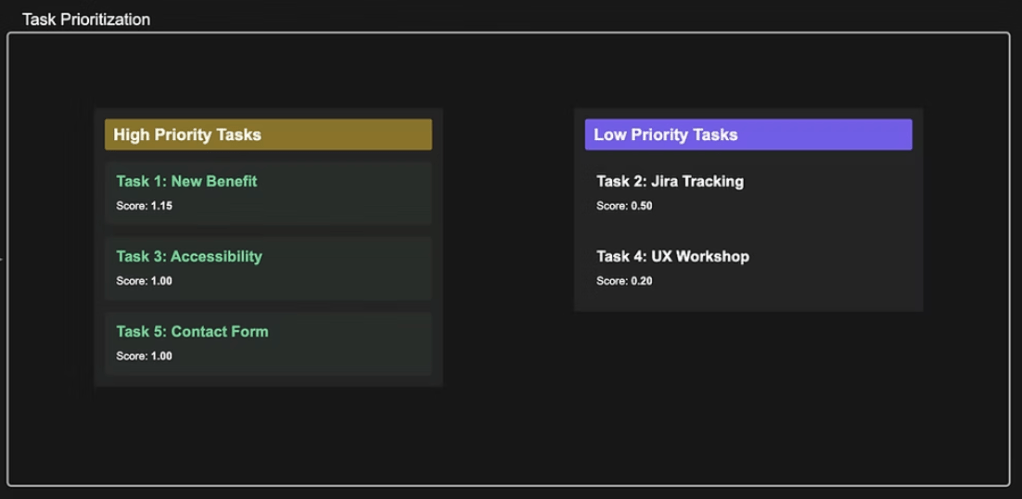This screenshot has height=499, width=1022.
Task: Open Task 2: Jira Tracking
Action: point(670,181)
